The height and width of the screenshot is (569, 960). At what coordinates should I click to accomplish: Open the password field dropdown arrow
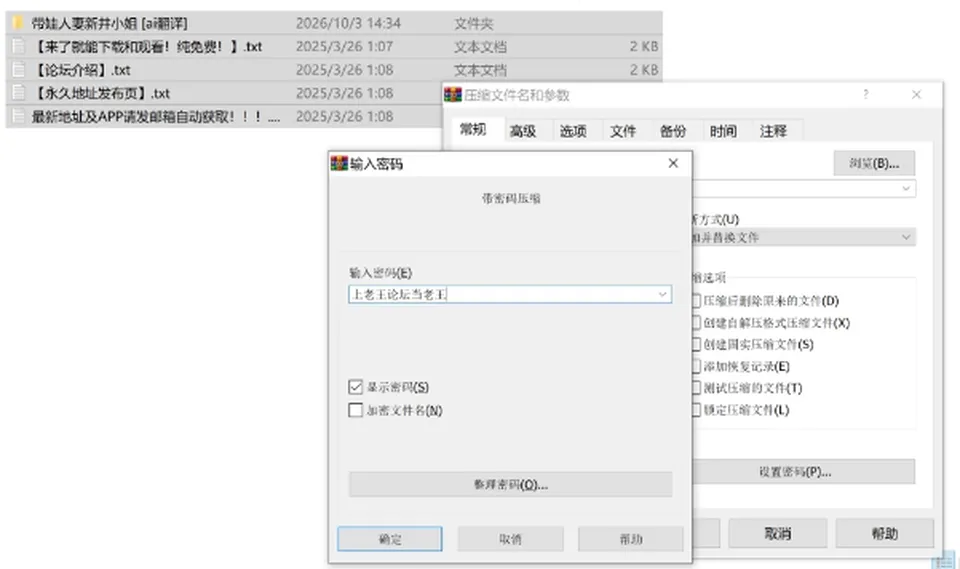pyautogui.click(x=662, y=295)
